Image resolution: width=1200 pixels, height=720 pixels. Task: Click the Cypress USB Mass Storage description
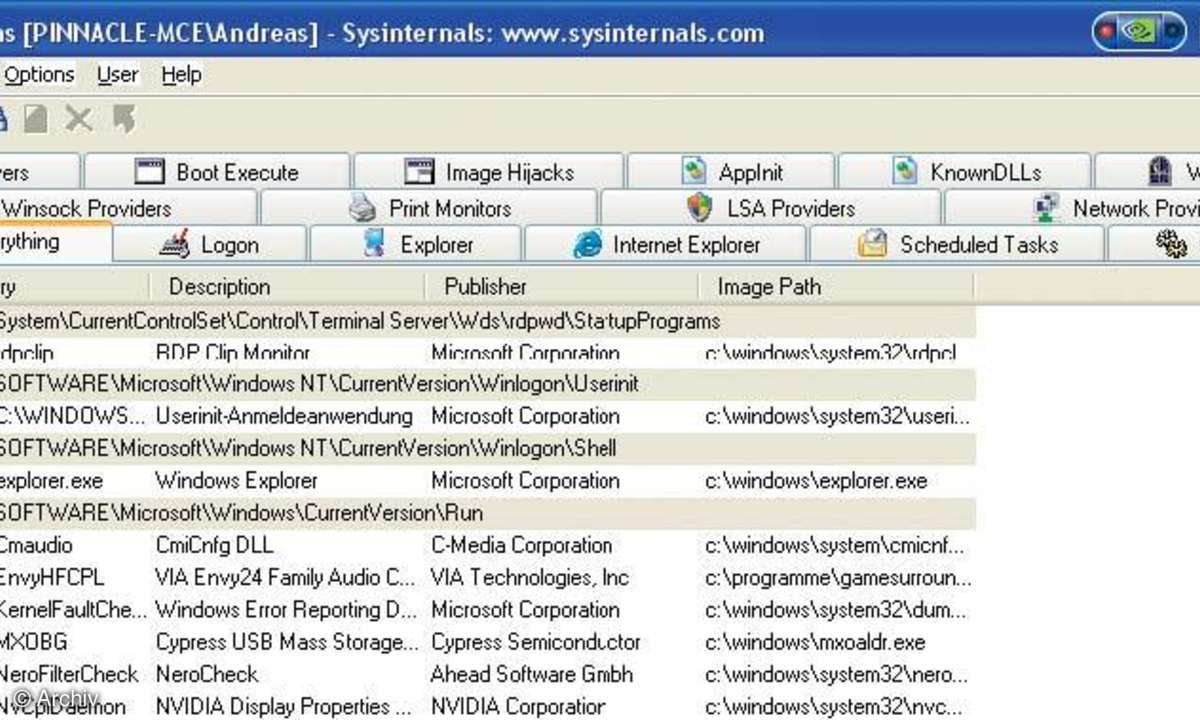pyautogui.click(x=287, y=642)
